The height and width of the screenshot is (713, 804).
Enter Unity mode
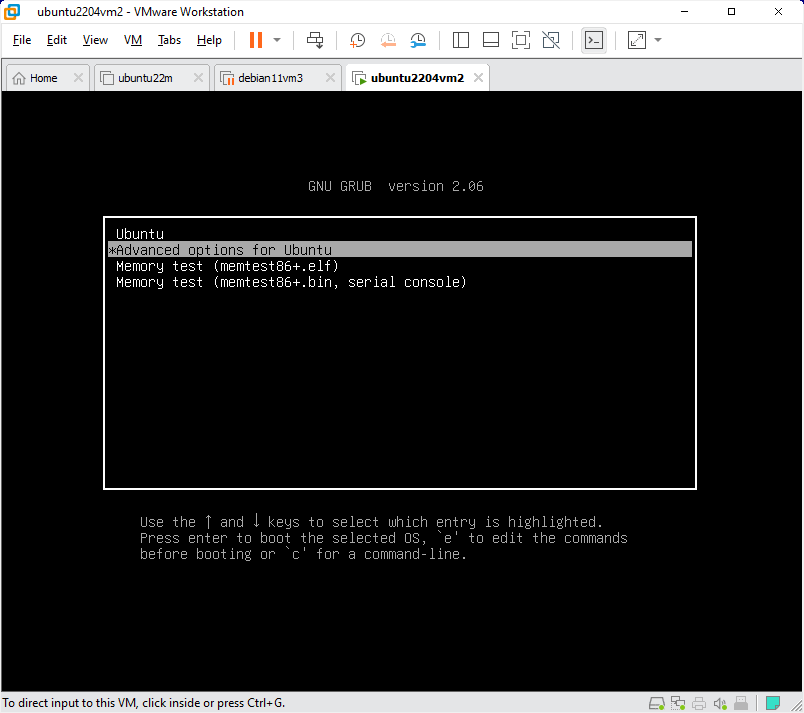click(x=551, y=40)
